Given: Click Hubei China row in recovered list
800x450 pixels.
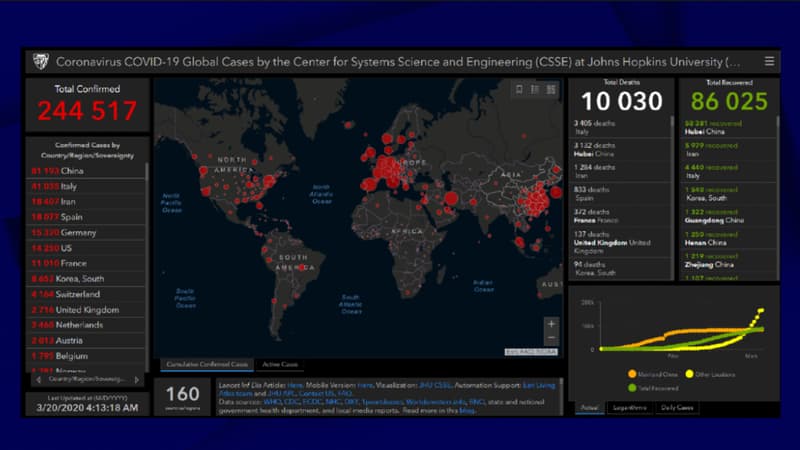Looking at the screenshot, I should tap(728, 128).
